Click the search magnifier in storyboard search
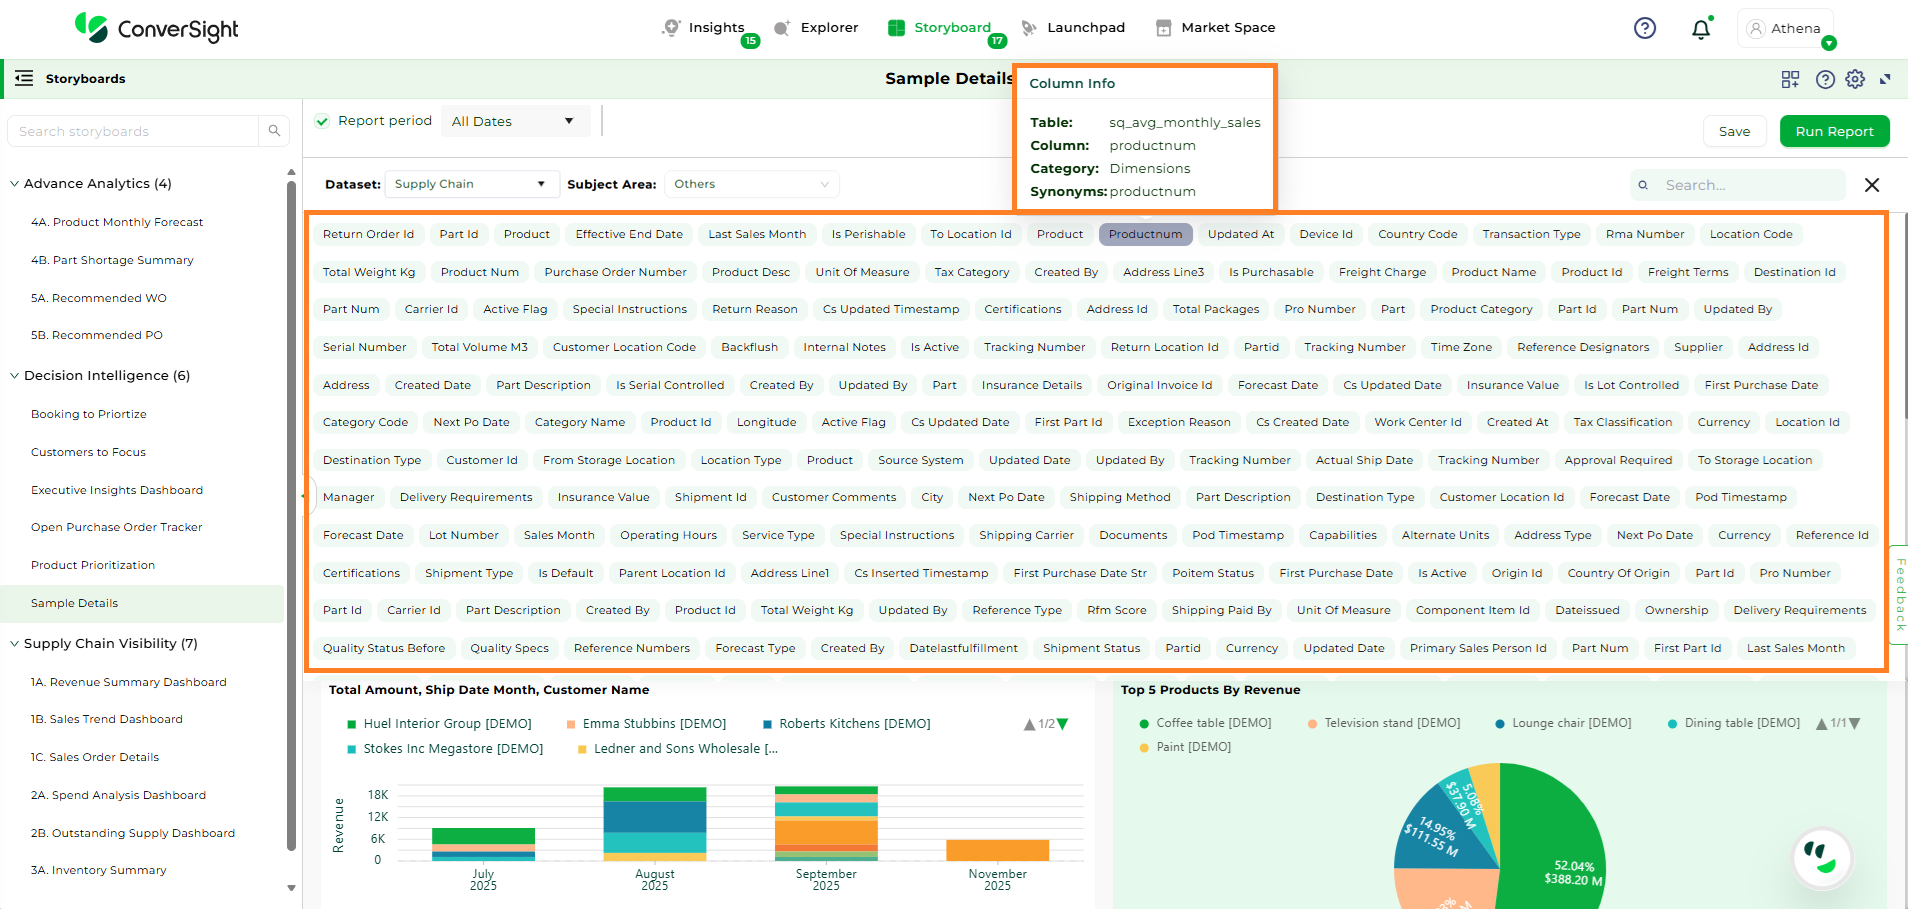 click(274, 131)
